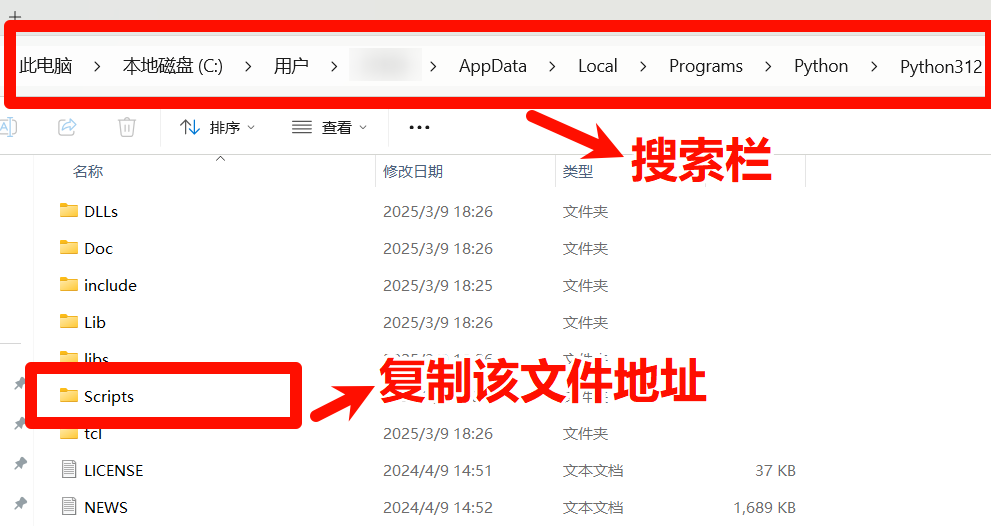Click the Local breadcrumb segment
This screenshot has width=991, height=526.
(598, 67)
